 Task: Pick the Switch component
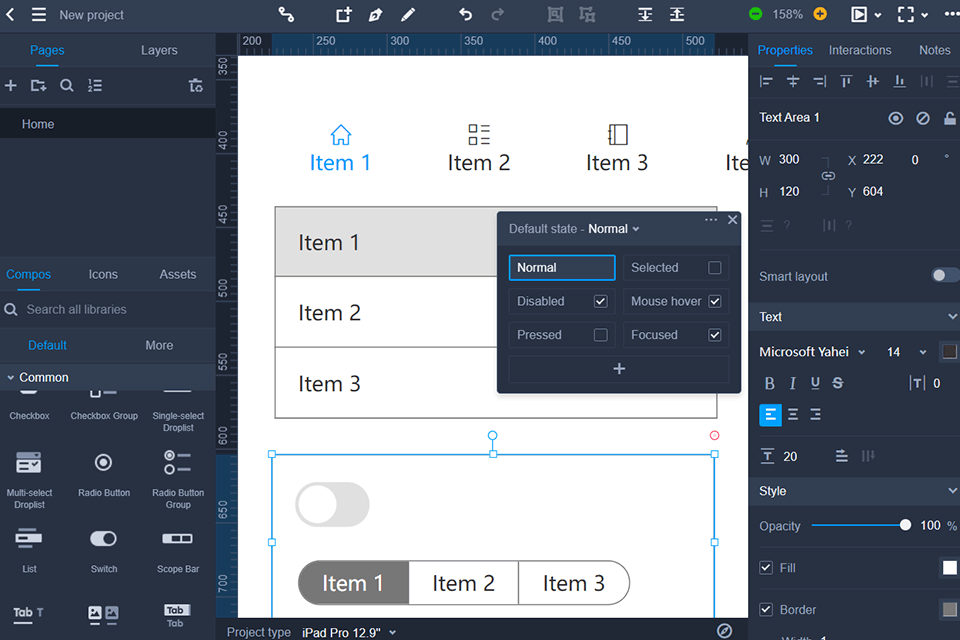[x=103, y=549]
